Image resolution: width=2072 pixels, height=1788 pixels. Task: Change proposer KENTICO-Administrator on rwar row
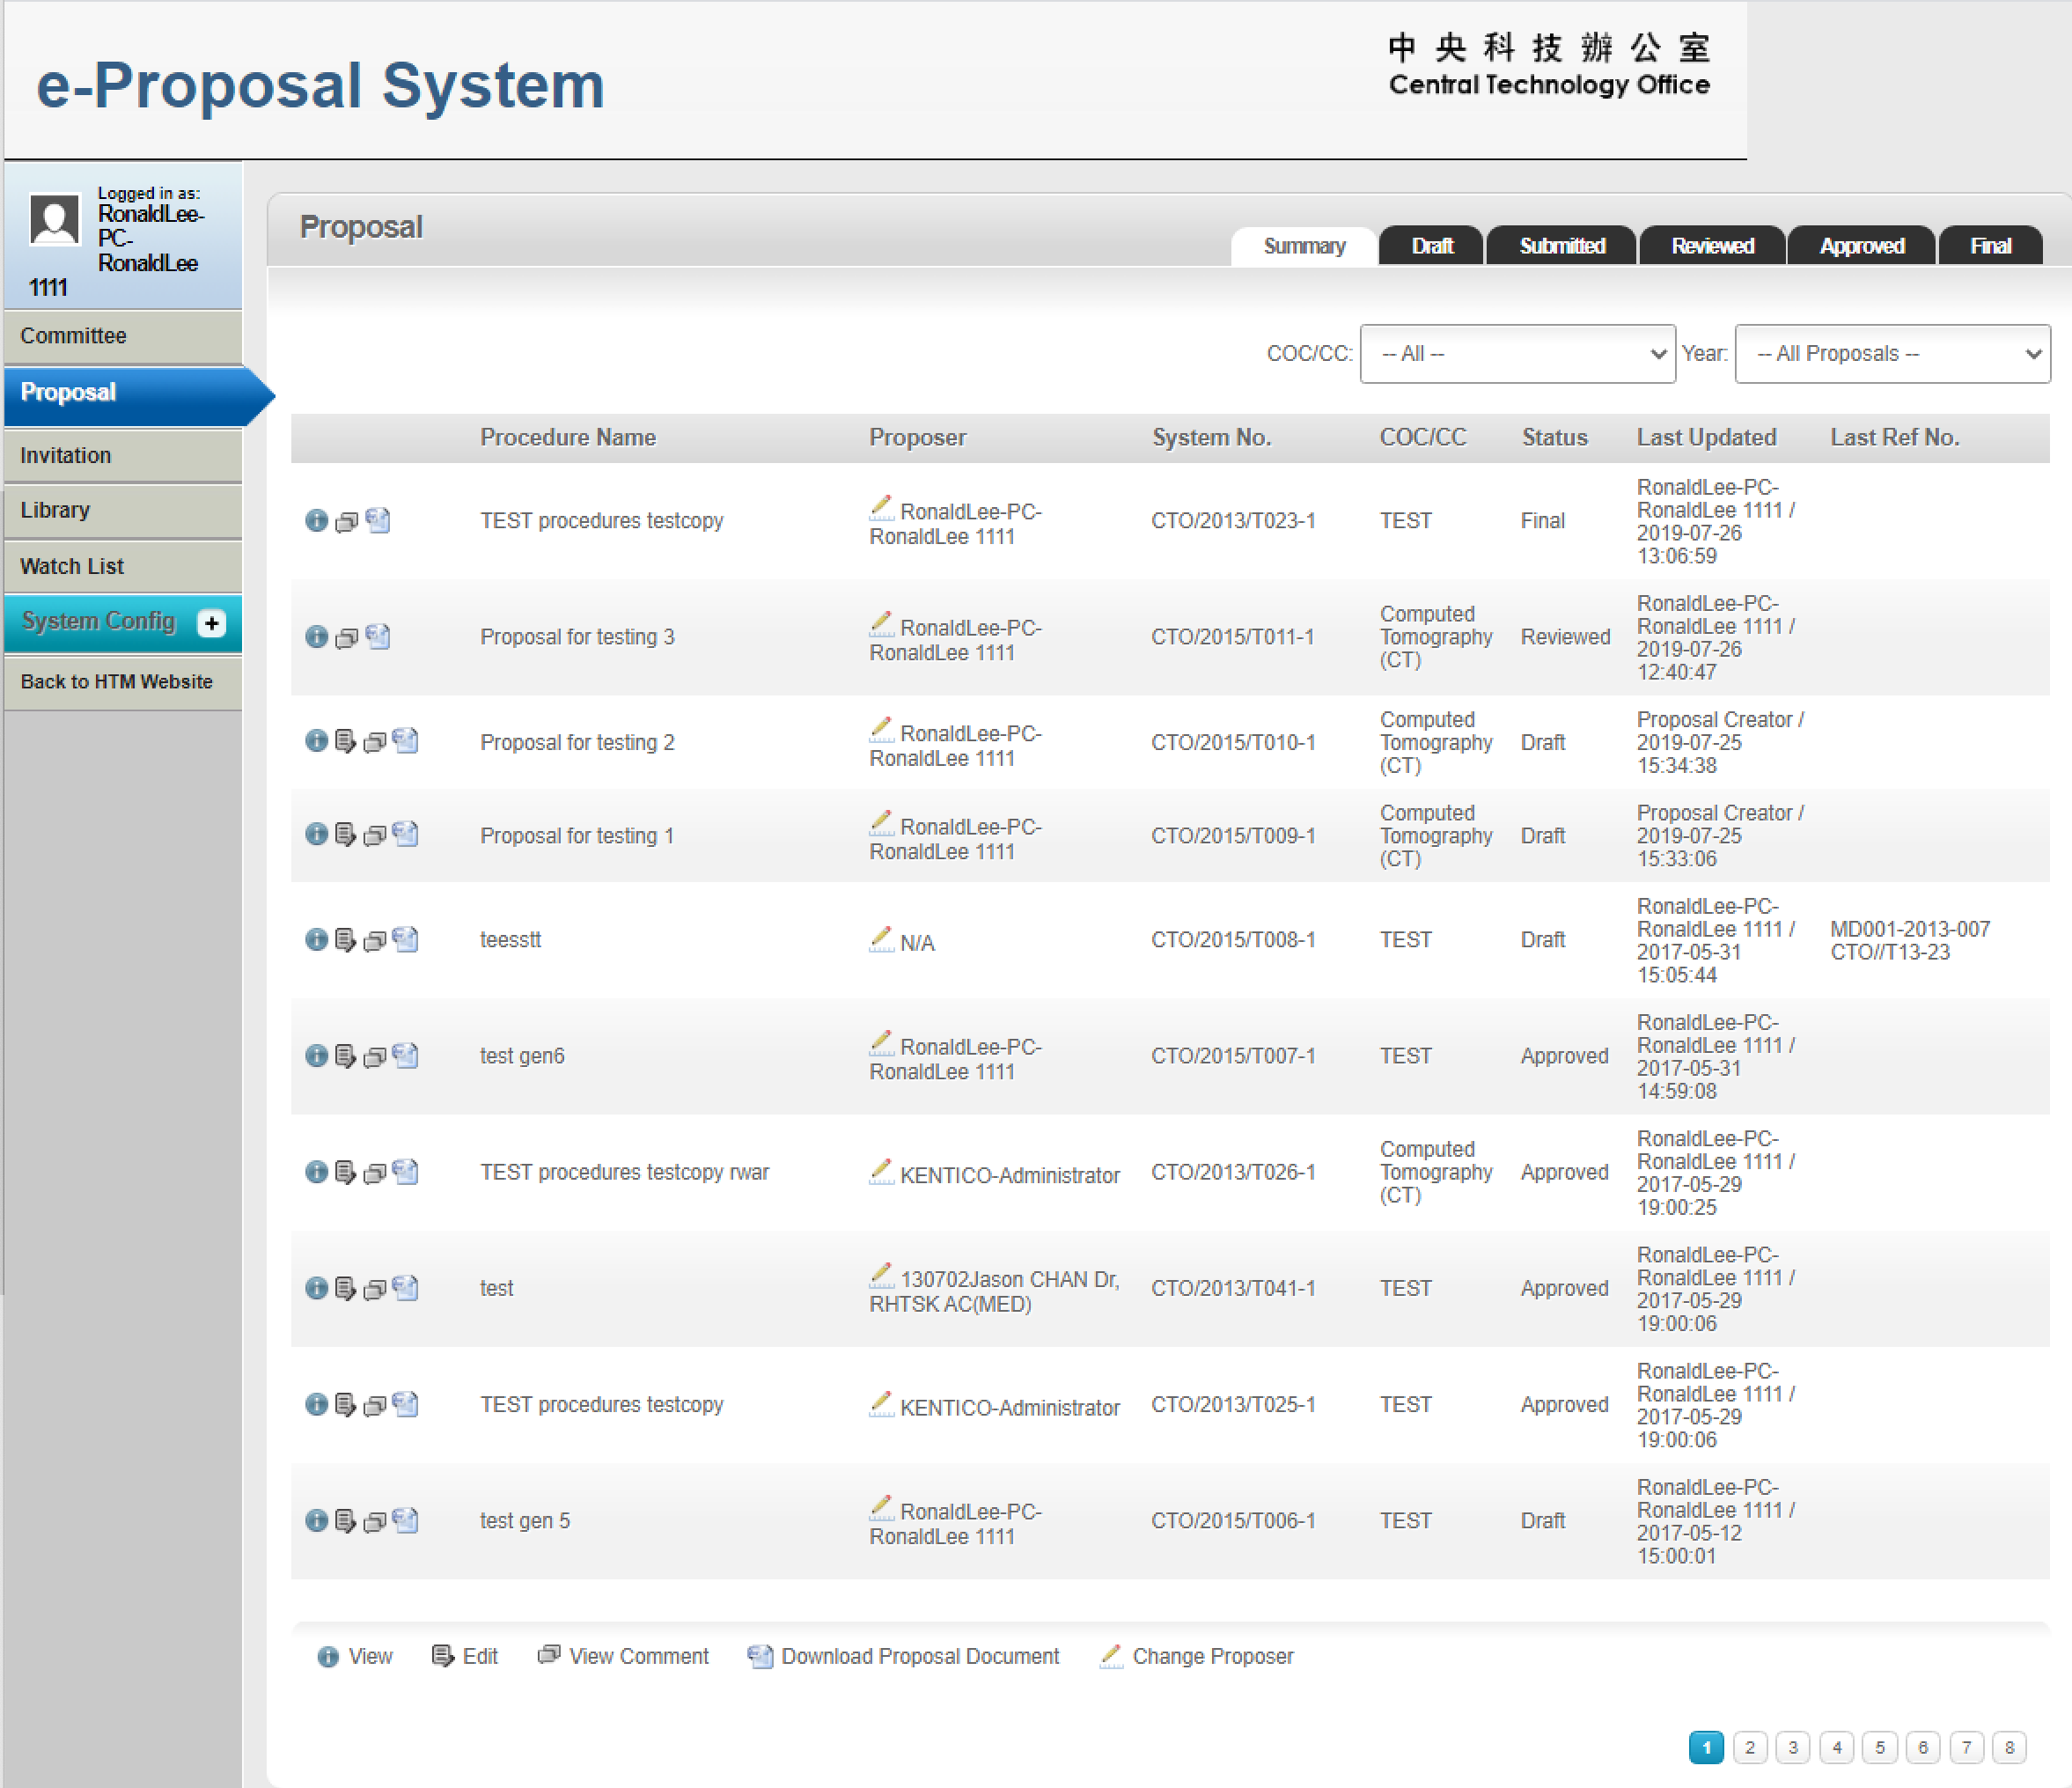pos(881,1172)
